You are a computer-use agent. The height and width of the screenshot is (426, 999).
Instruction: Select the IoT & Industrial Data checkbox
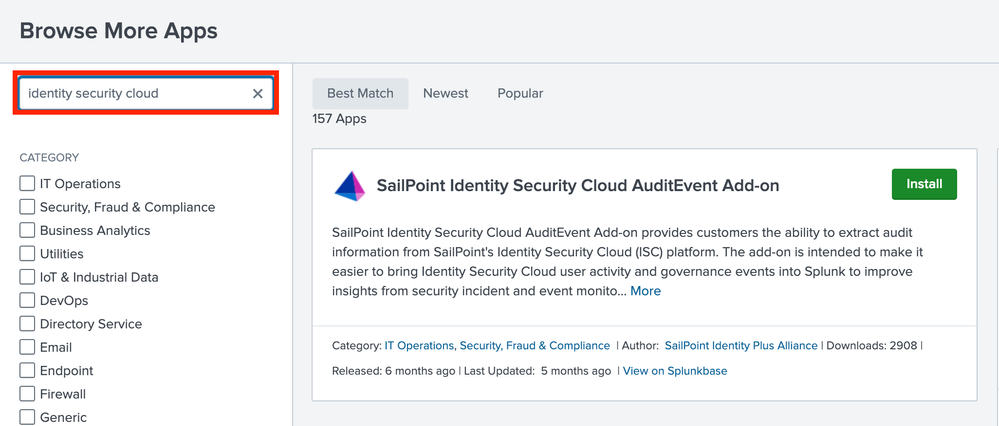(27, 277)
